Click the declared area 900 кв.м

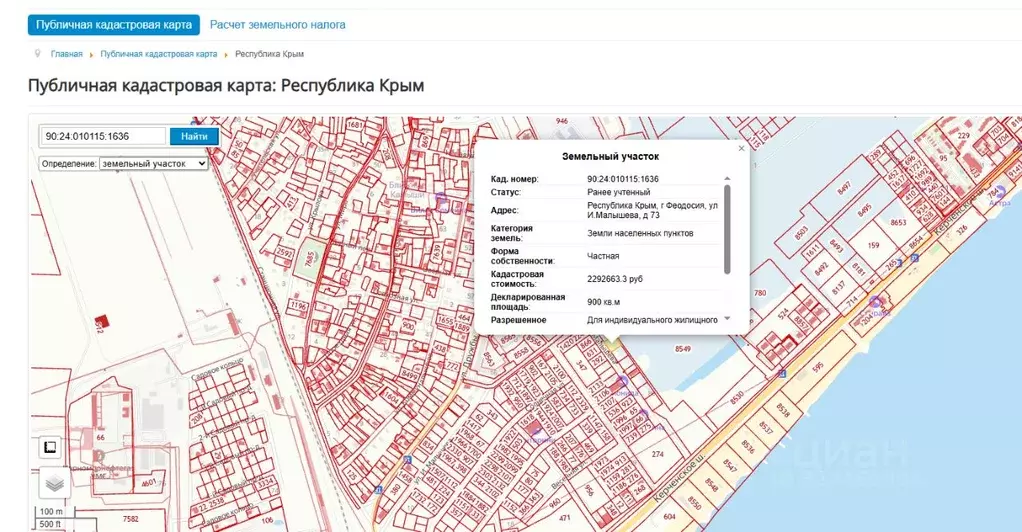tap(604, 302)
